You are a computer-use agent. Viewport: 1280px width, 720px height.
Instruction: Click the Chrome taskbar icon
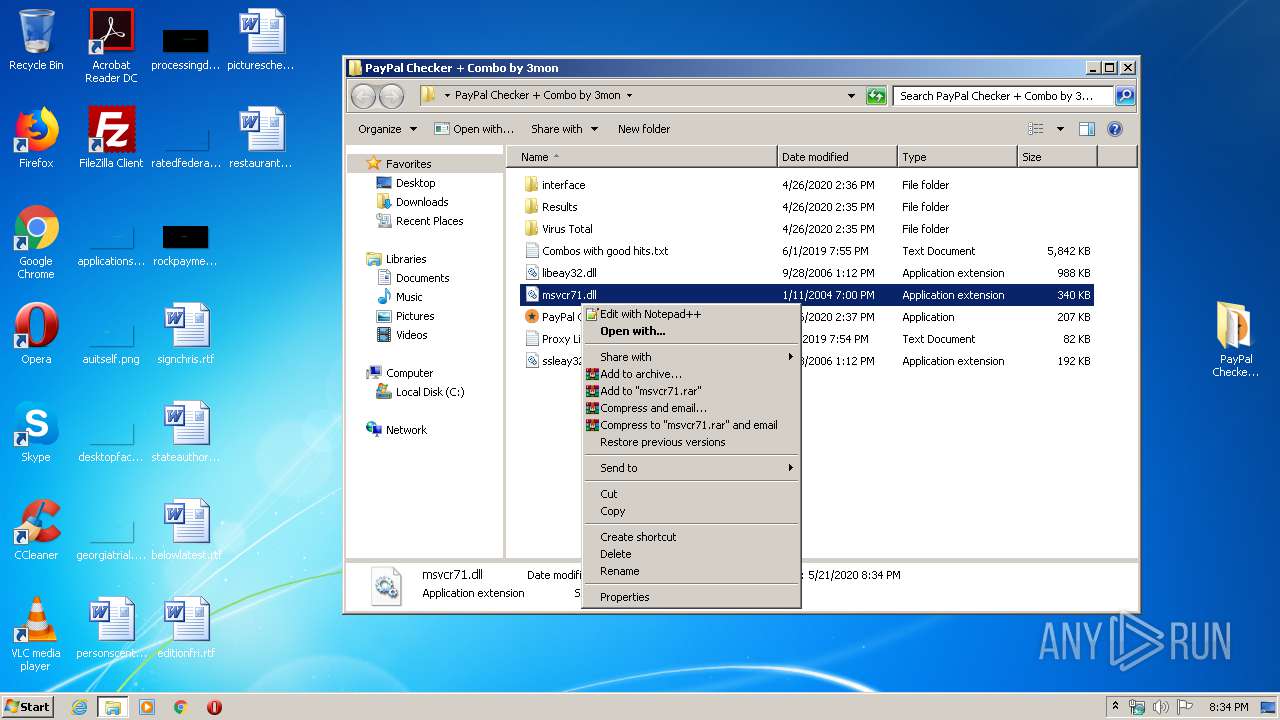[181, 707]
